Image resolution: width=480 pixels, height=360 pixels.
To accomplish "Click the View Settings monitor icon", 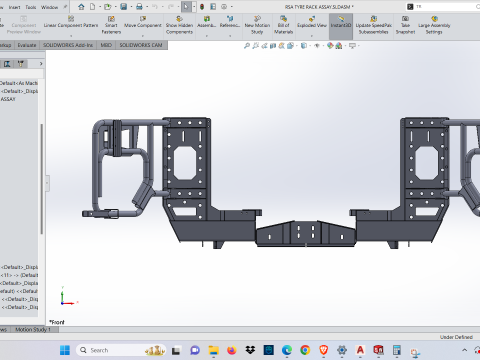I will click(352, 46).
